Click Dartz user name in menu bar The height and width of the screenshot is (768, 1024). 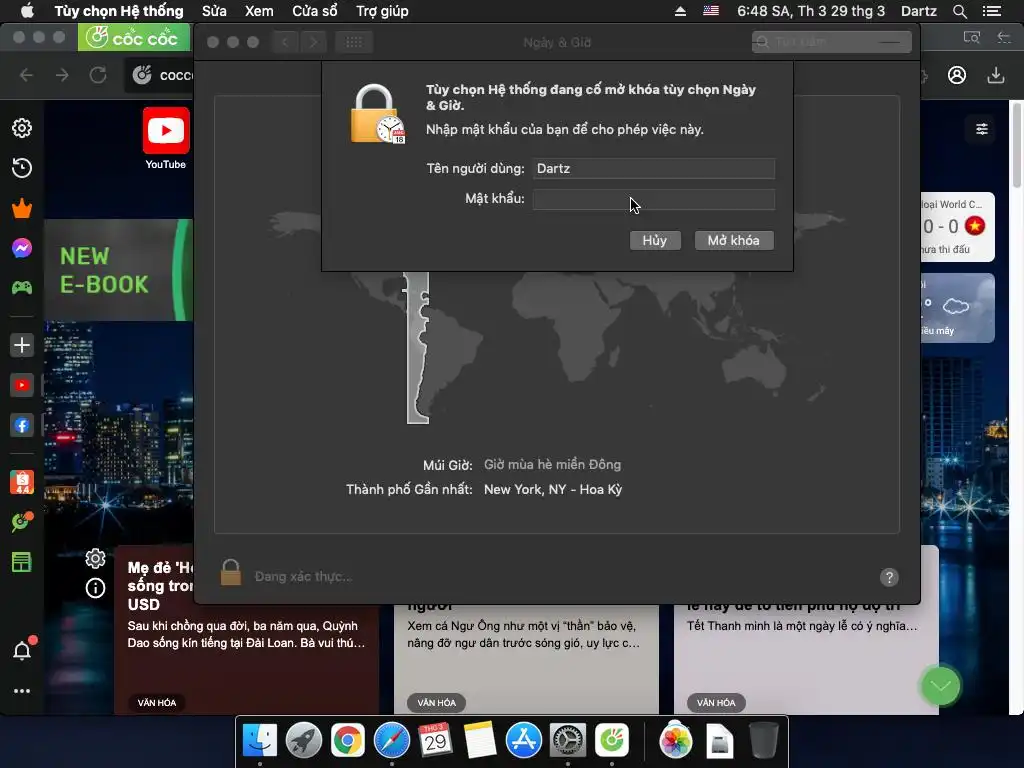click(x=918, y=11)
